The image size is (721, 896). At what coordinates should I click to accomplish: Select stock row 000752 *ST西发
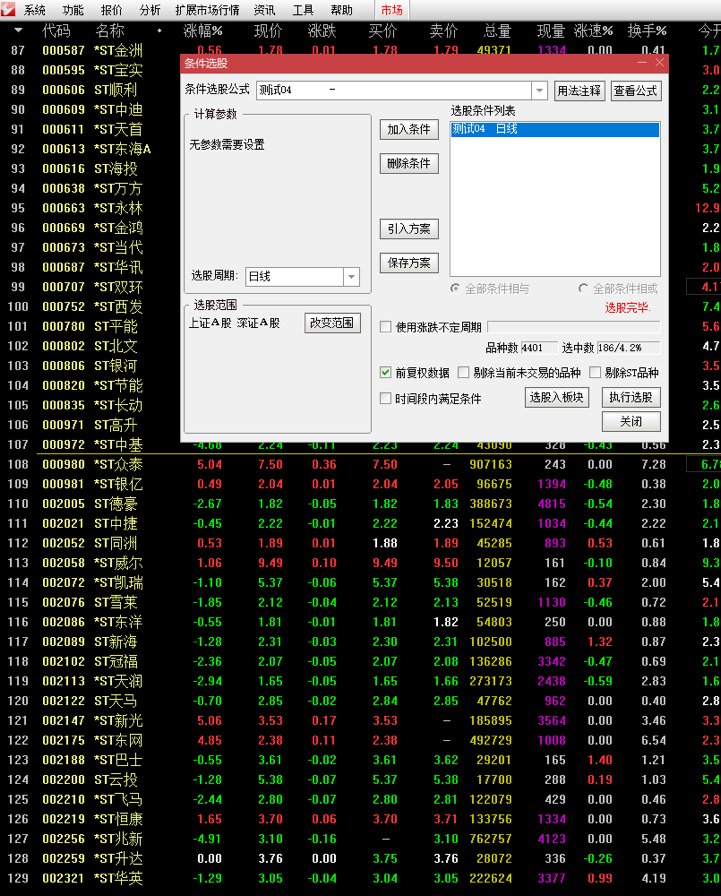click(x=91, y=307)
